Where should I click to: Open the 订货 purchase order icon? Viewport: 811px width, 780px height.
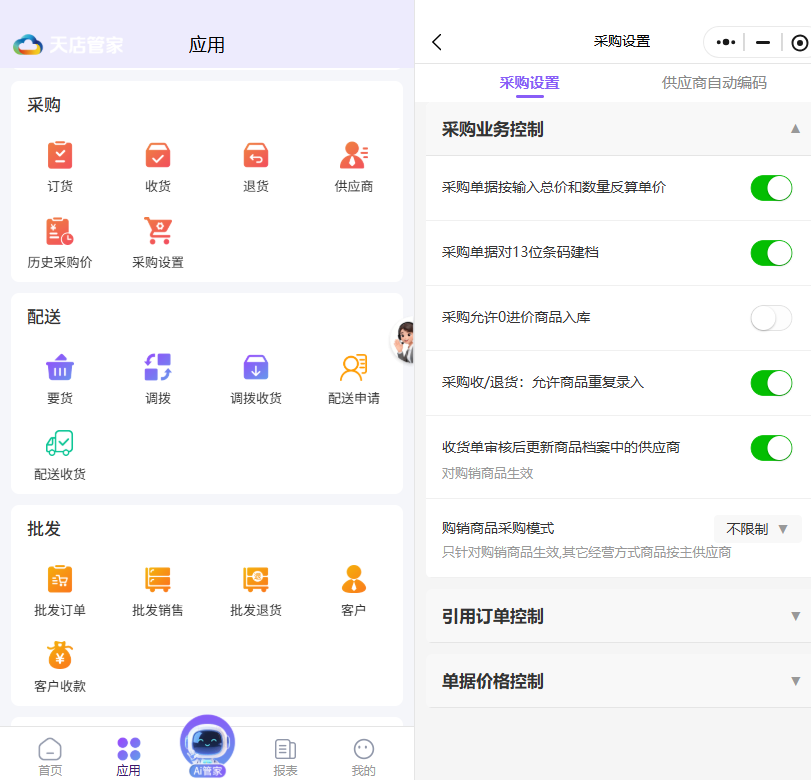60,157
